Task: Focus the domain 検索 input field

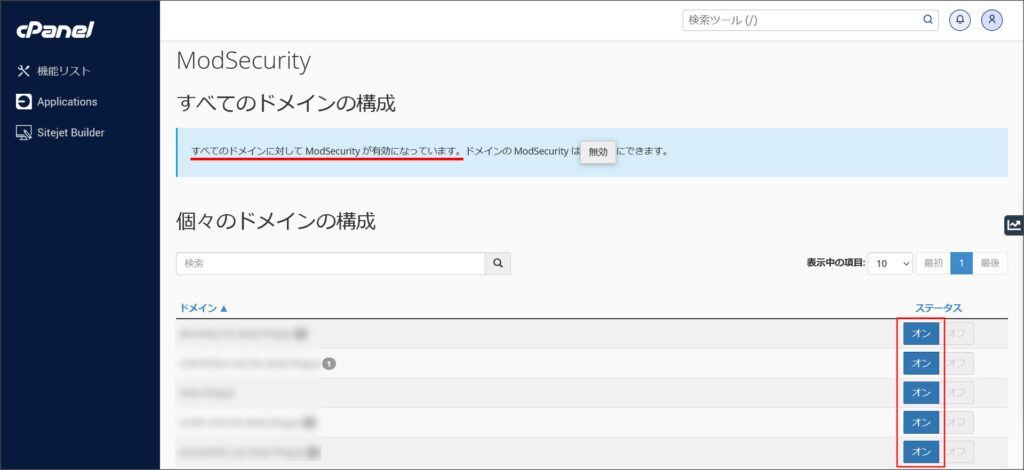Action: point(330,263)
